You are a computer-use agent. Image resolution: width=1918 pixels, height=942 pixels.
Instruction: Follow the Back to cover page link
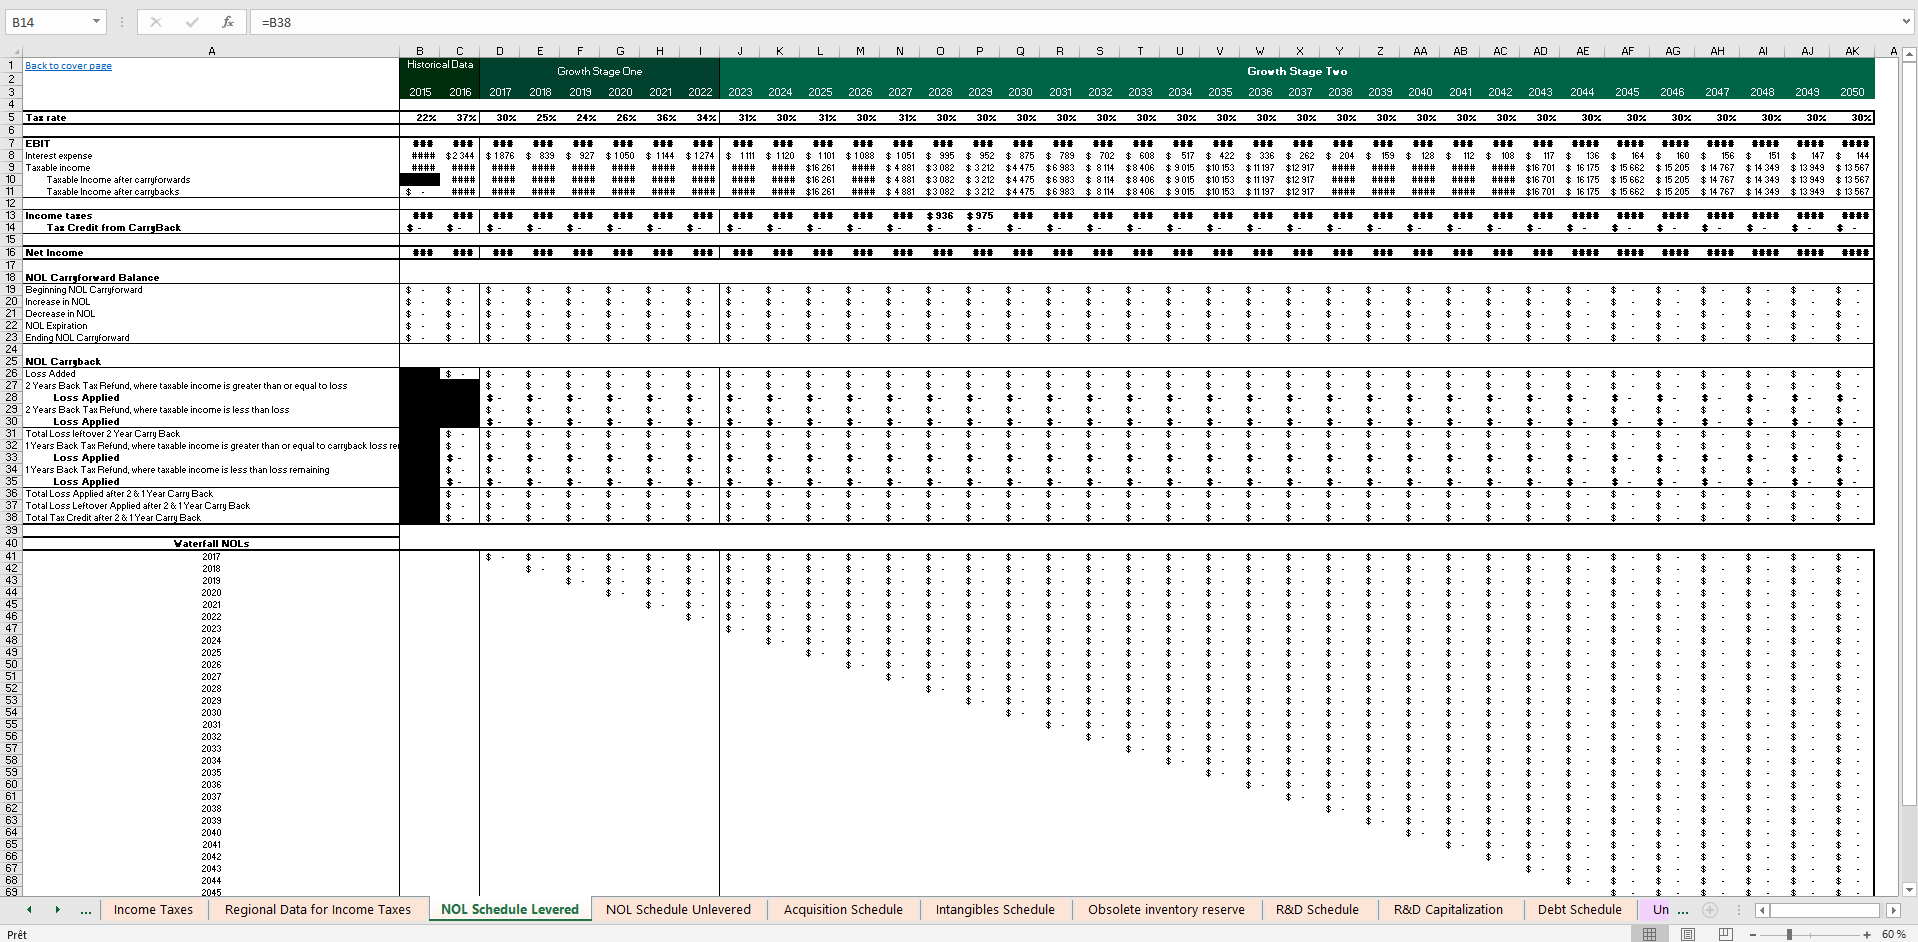coord(68,66)
